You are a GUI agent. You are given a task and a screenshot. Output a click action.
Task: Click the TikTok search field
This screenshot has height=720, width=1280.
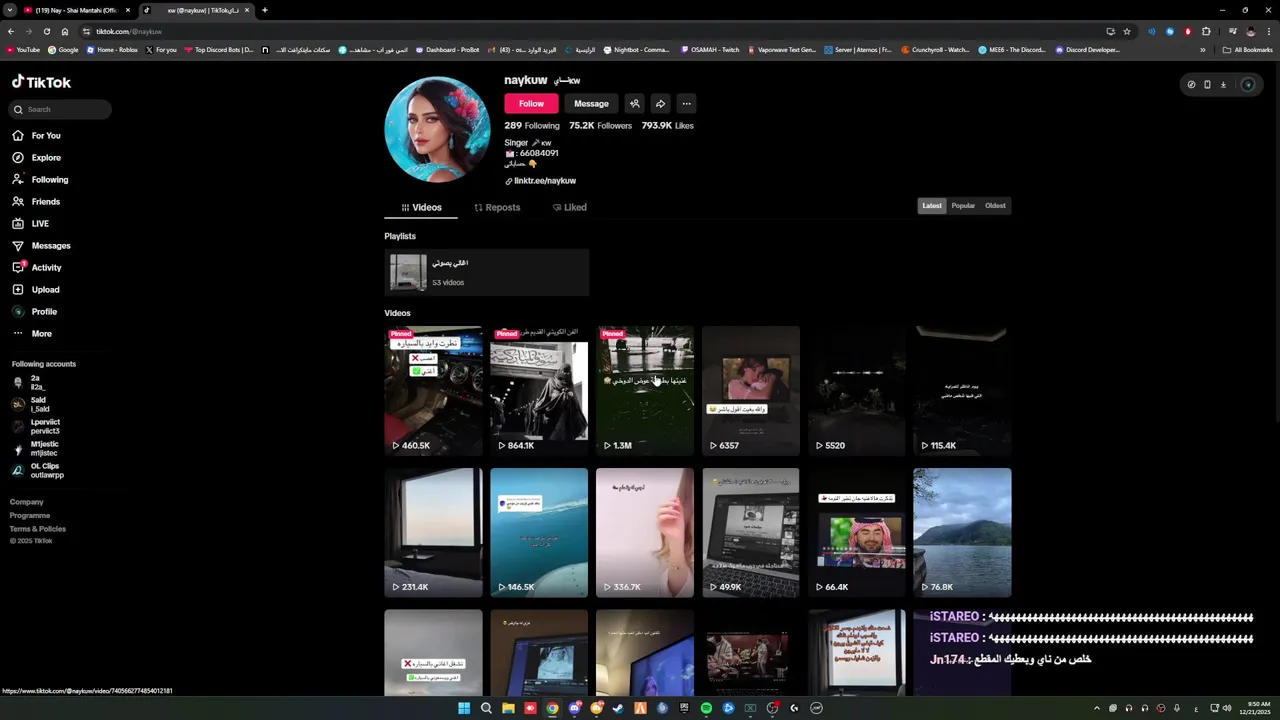[x=61, y=109]
